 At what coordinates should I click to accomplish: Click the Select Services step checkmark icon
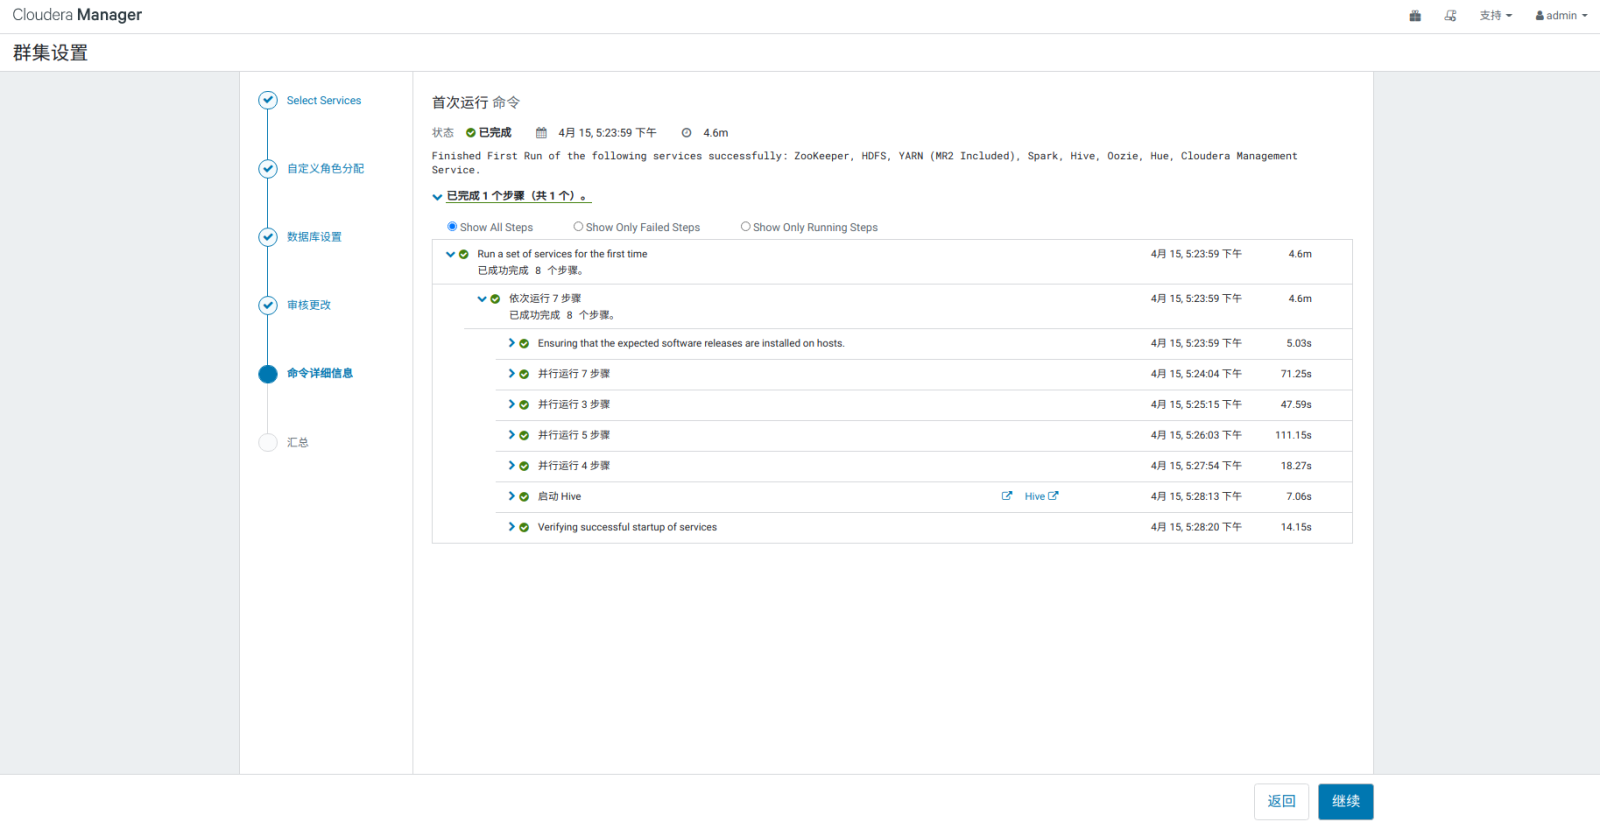(x=268, y=100)
